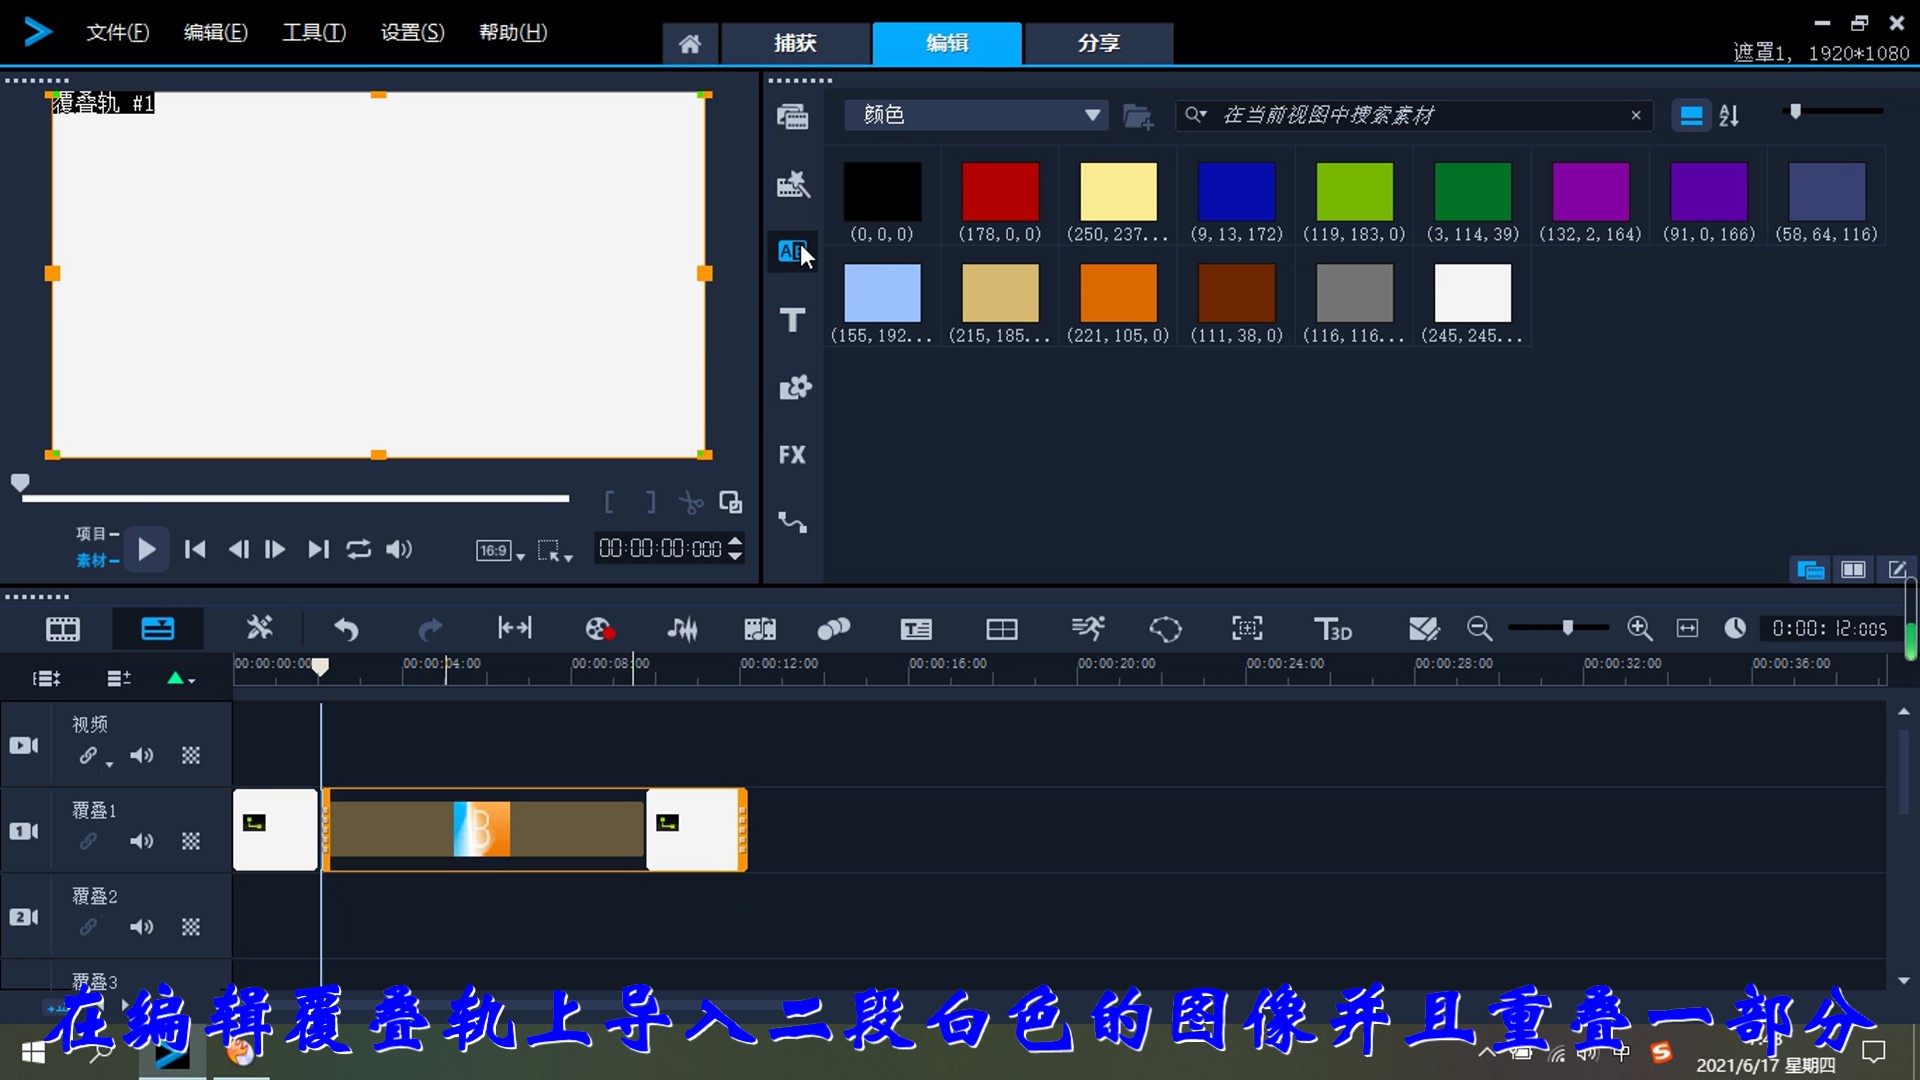Increase the preview timecode value

coord(736,541)
